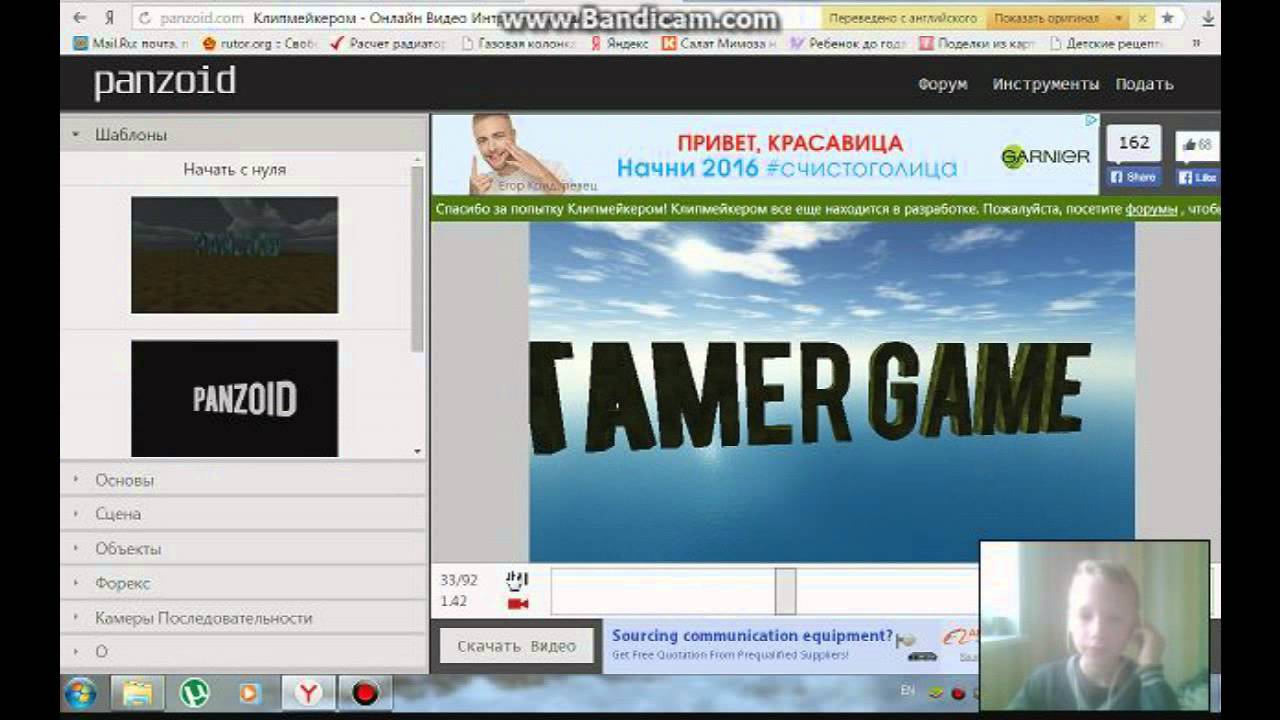
Task: Open Форум in top navigation
Action: [x=942, y=84]
